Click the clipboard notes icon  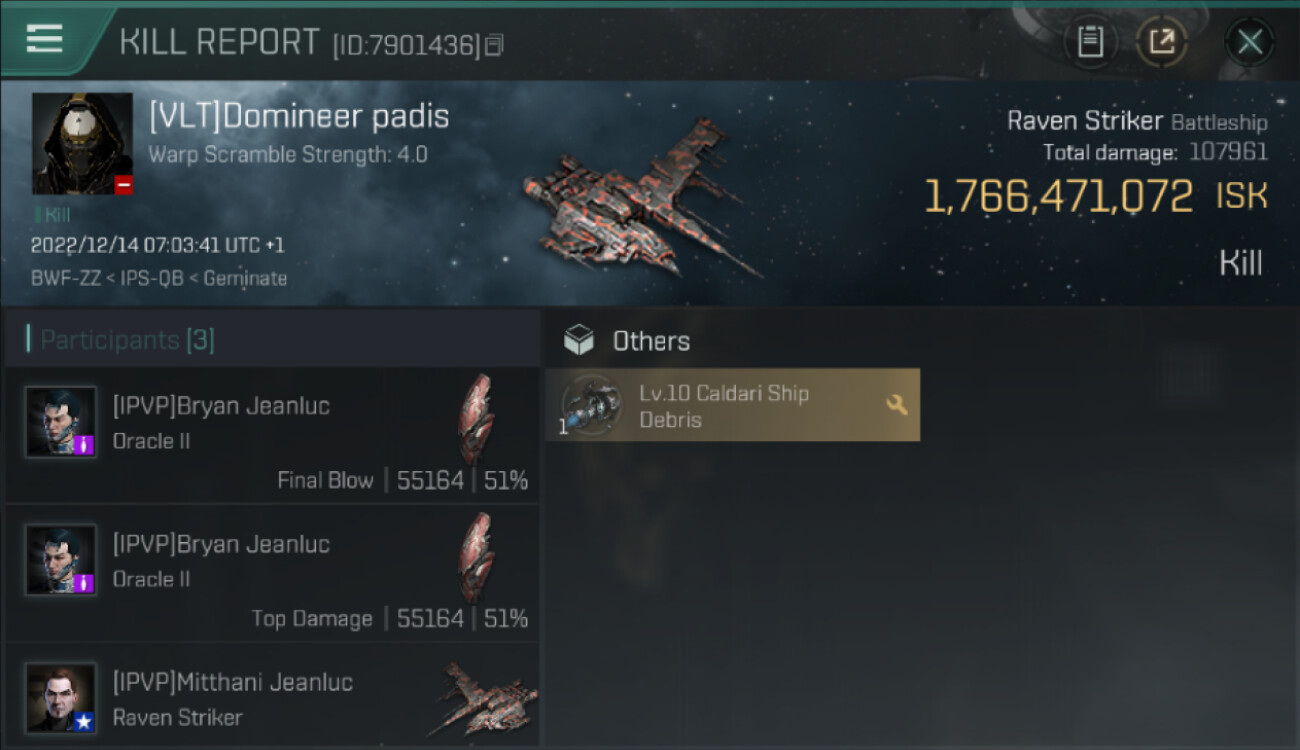[x=1090, y=42]
